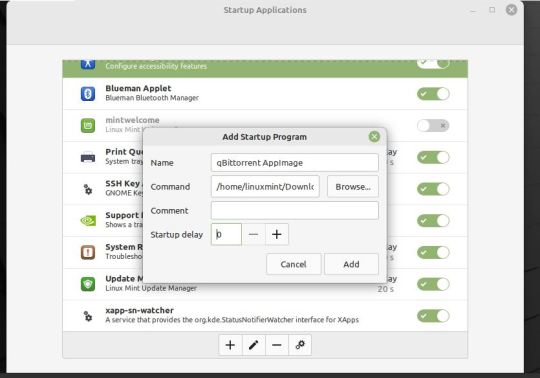Close the Add Startup Program dialog
Viewport: 540px width, 378px height.
coord(374,137)
